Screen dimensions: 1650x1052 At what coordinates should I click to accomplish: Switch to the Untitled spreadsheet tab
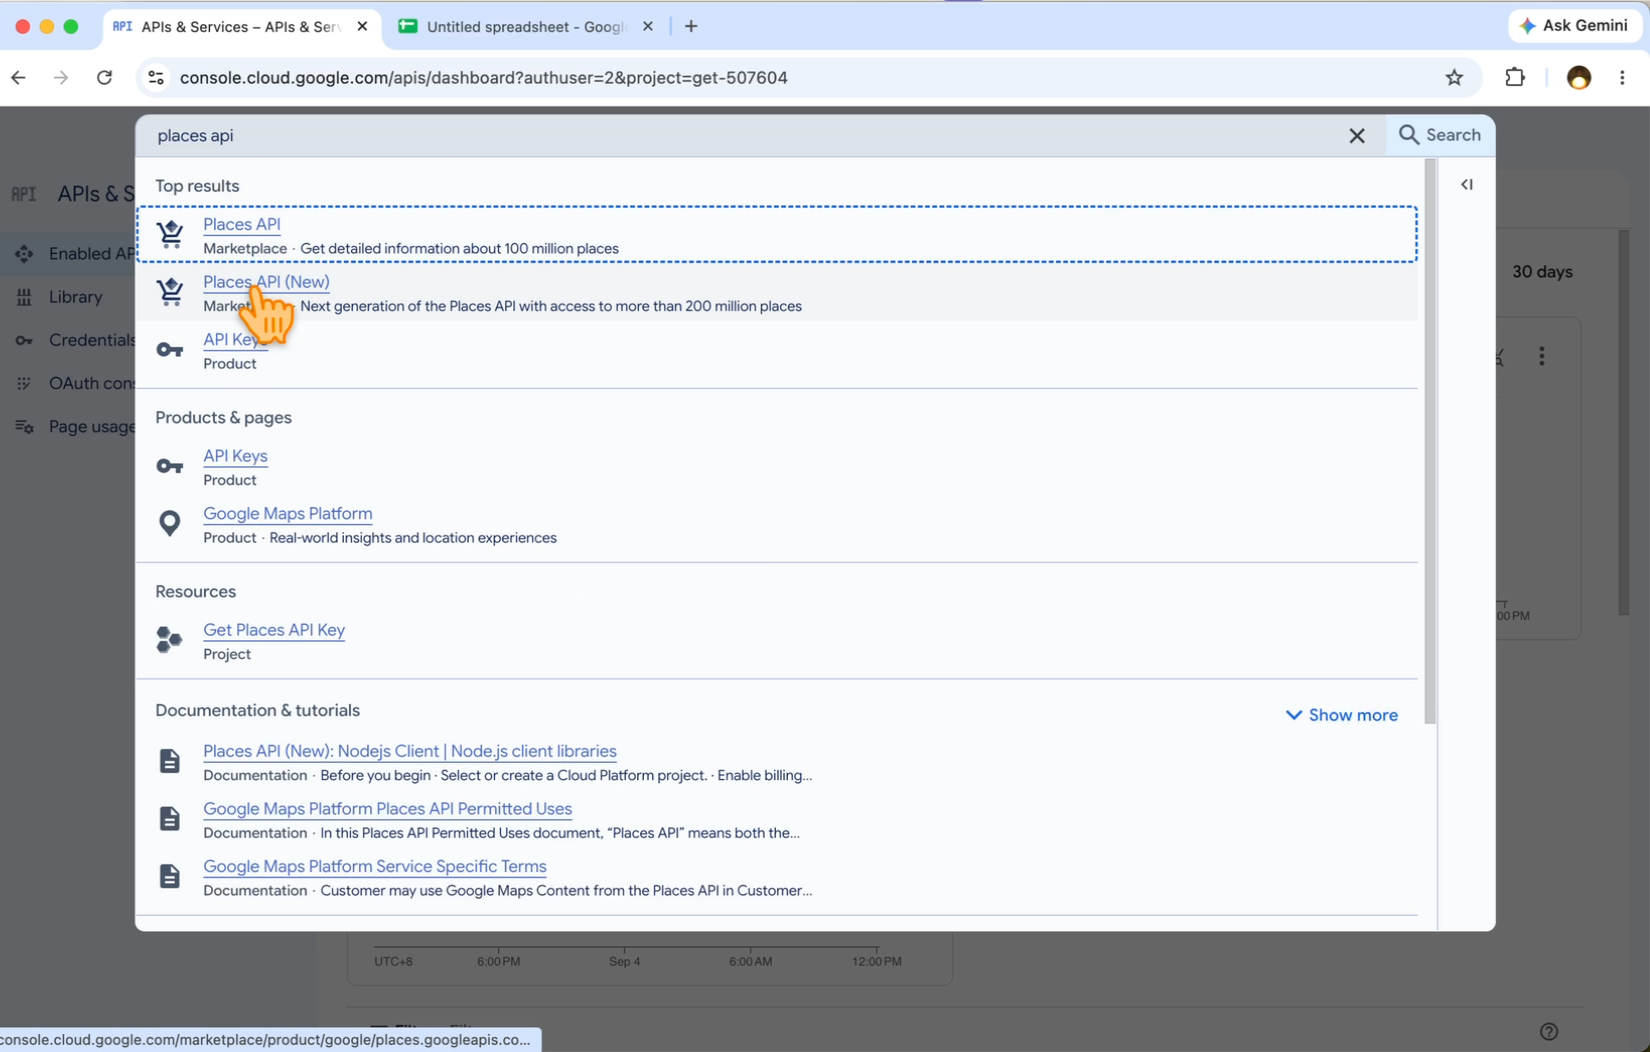click(525, 27)
